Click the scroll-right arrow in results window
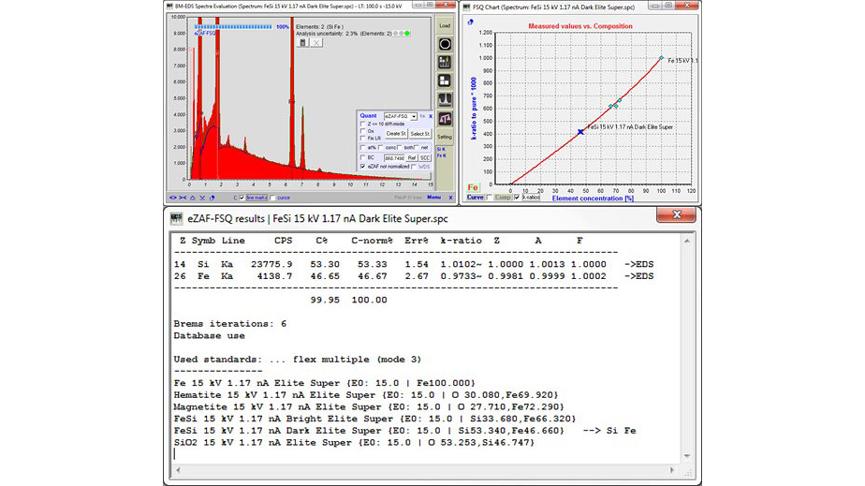This screenshot has height=486, width=865. [x=671, y=470]
